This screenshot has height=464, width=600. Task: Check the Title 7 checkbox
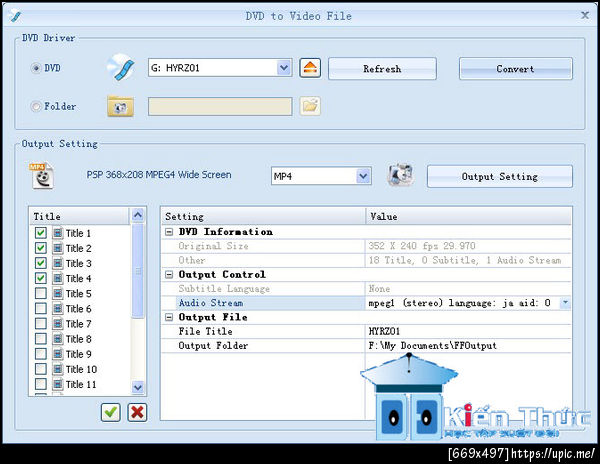(x=41, y=324)
